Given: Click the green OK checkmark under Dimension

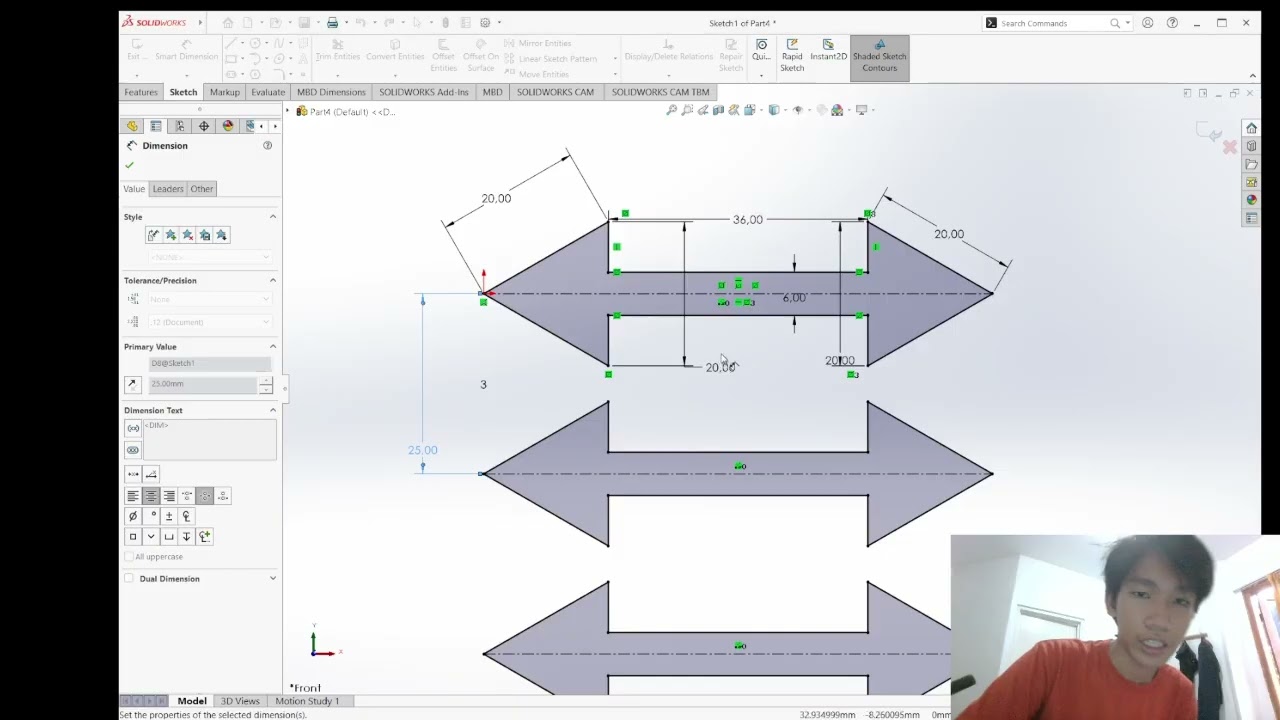Looking at the screenshot, I should click(129, 165).
